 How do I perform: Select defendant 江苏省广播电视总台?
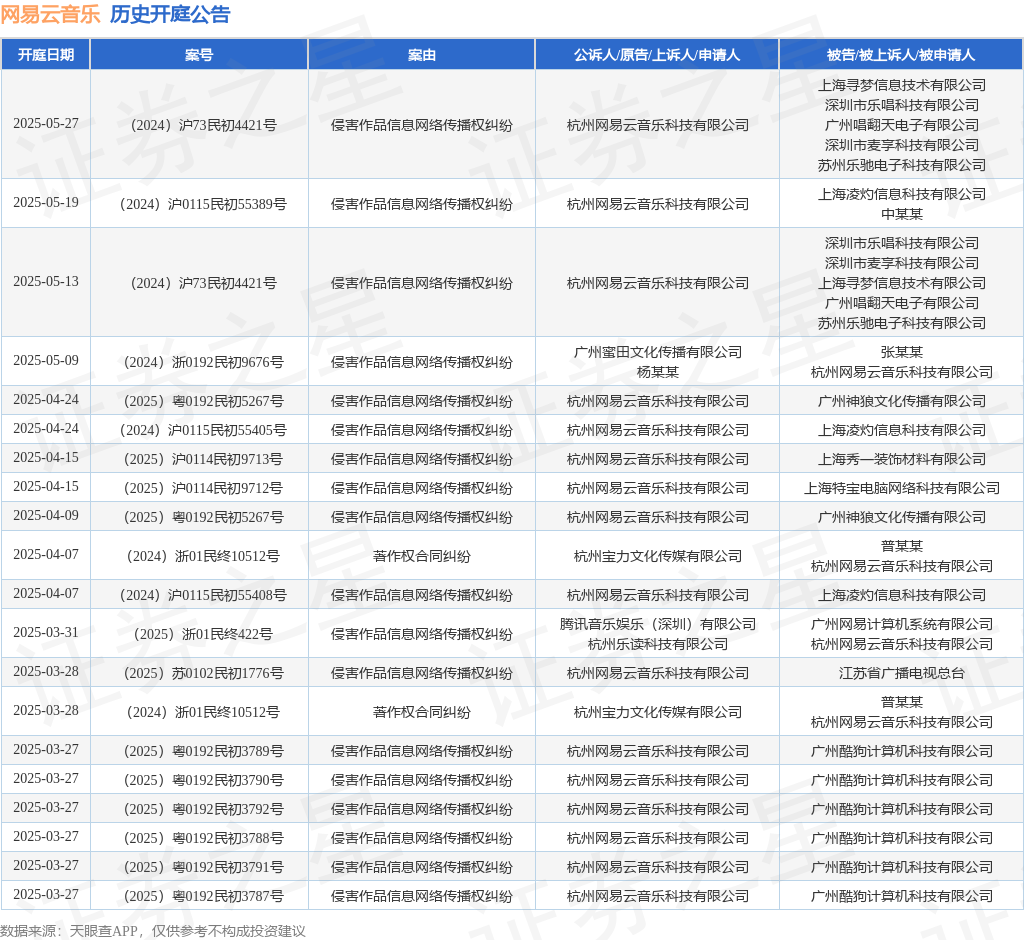click(x=902, y=673)
